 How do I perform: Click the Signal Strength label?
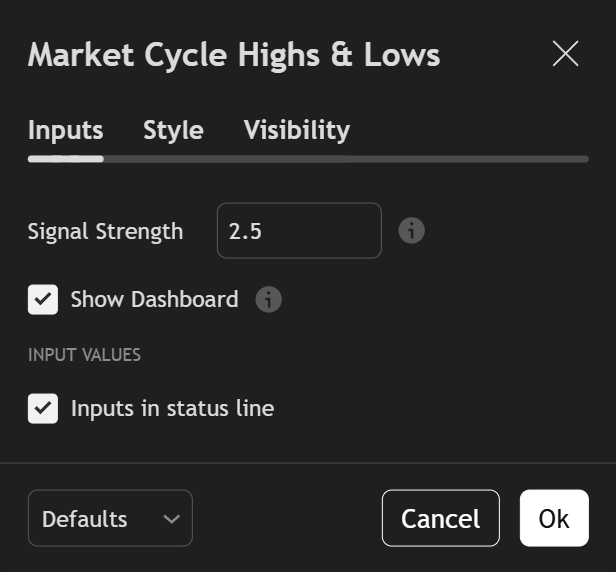pos(105,231)
